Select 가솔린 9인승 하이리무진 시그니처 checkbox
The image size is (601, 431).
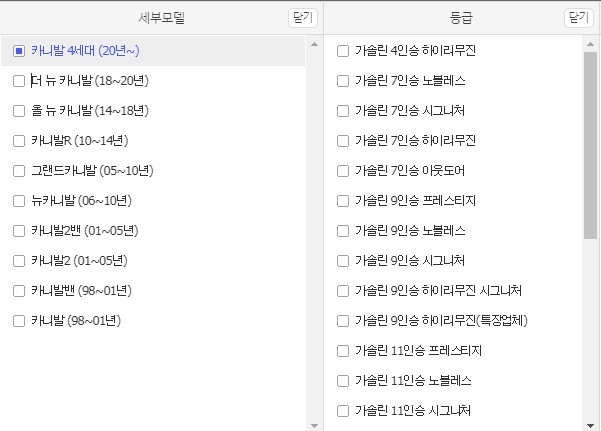coord(343,291)
